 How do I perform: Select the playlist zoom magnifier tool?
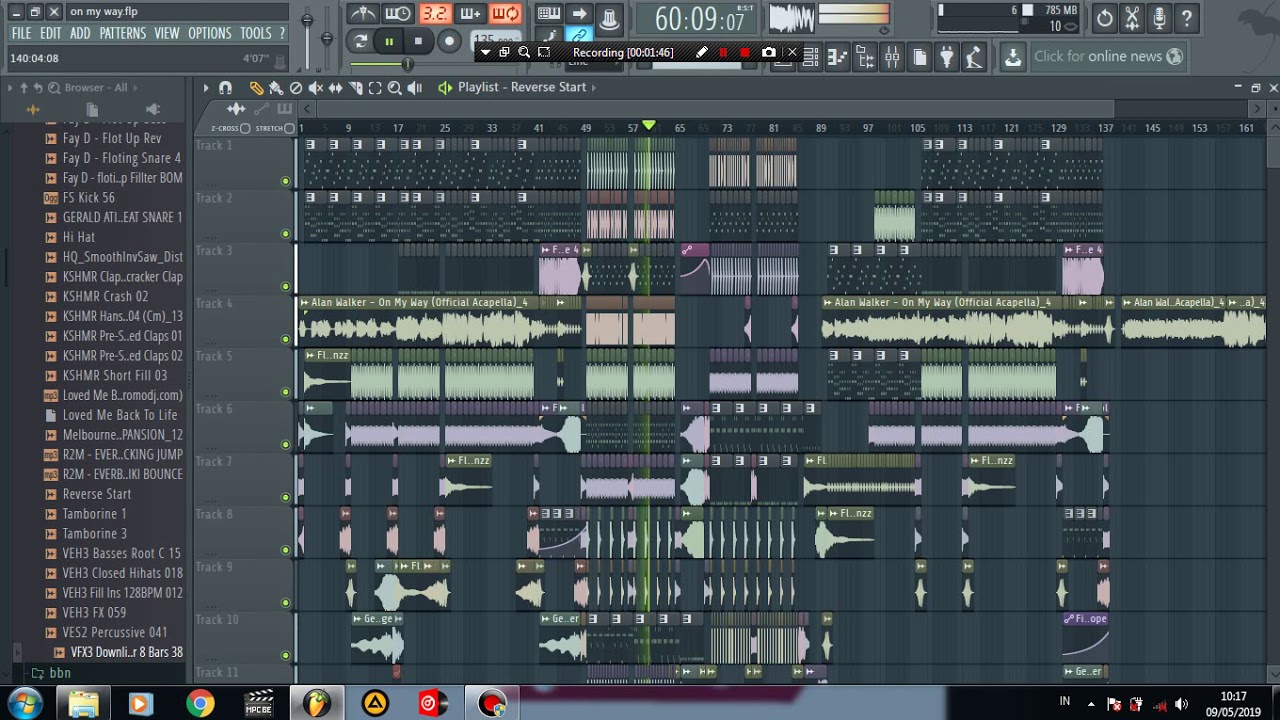click(394, 88)
